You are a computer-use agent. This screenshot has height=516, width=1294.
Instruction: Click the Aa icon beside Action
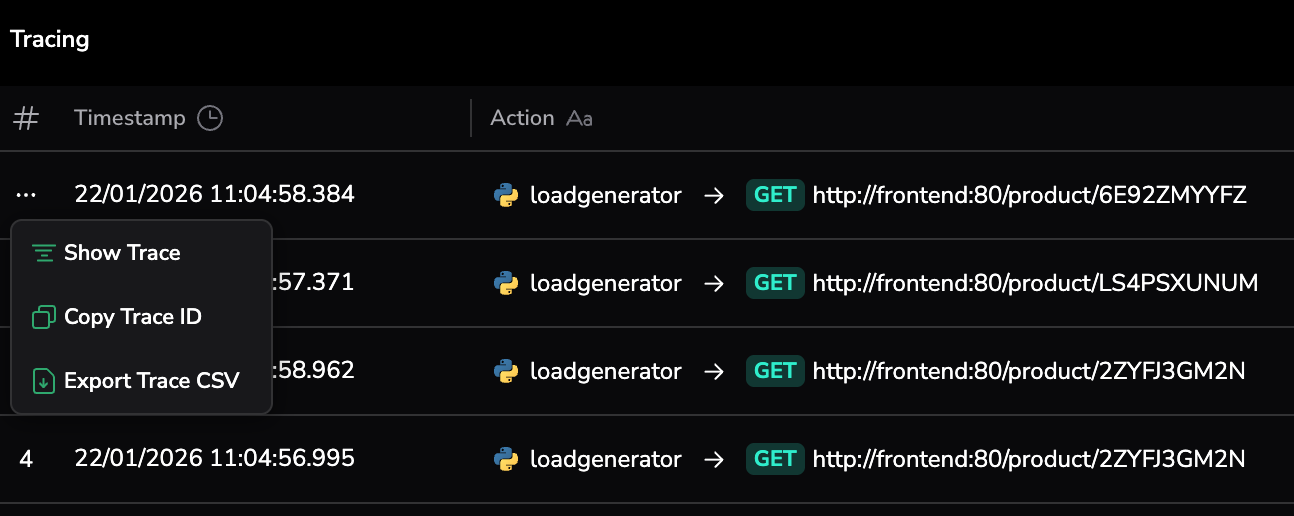pyautogui.click(x=579, y=119)
